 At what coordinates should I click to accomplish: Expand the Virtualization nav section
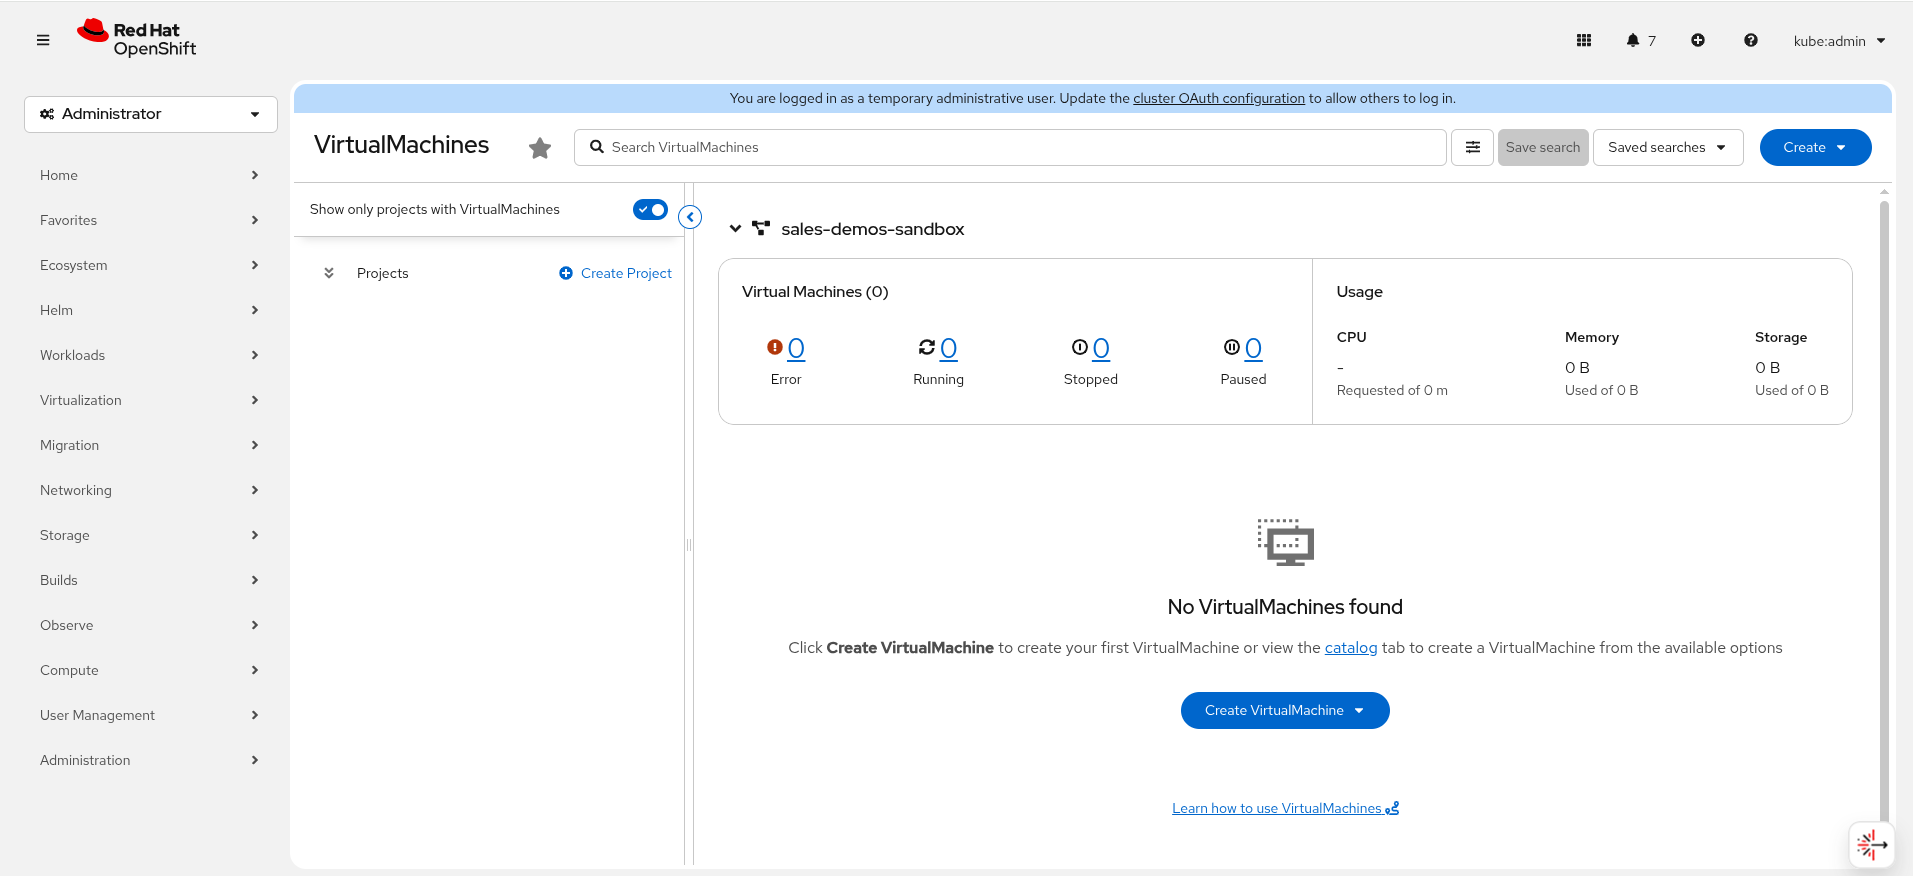click(x=149, y=400)
